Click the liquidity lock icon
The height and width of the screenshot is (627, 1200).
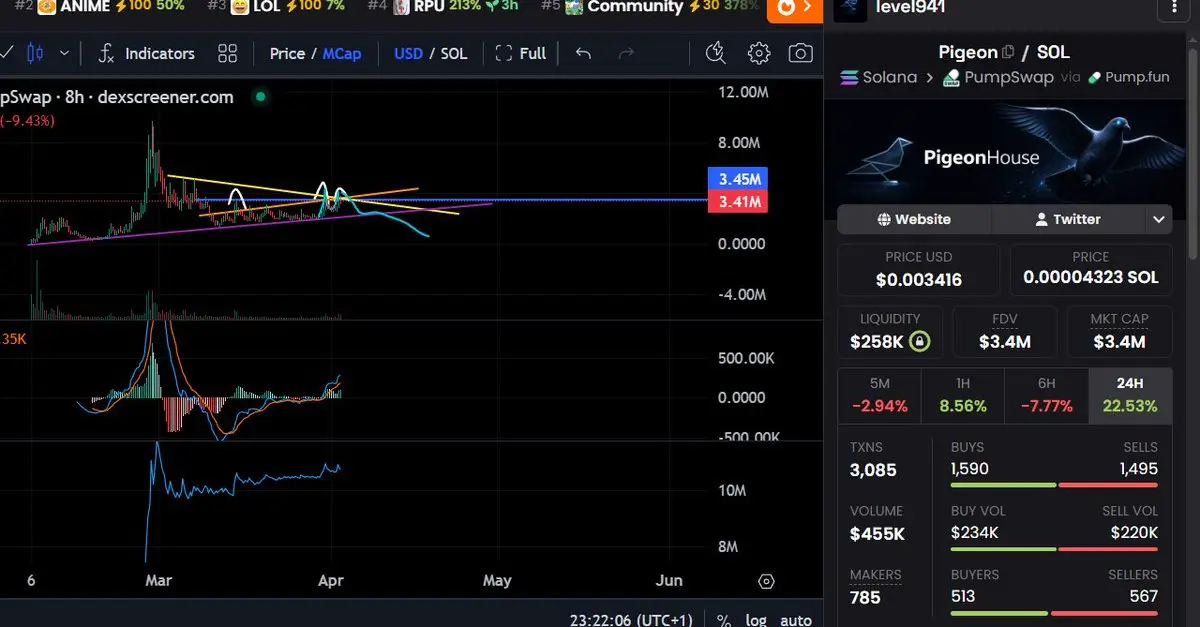tap(920, 342)
